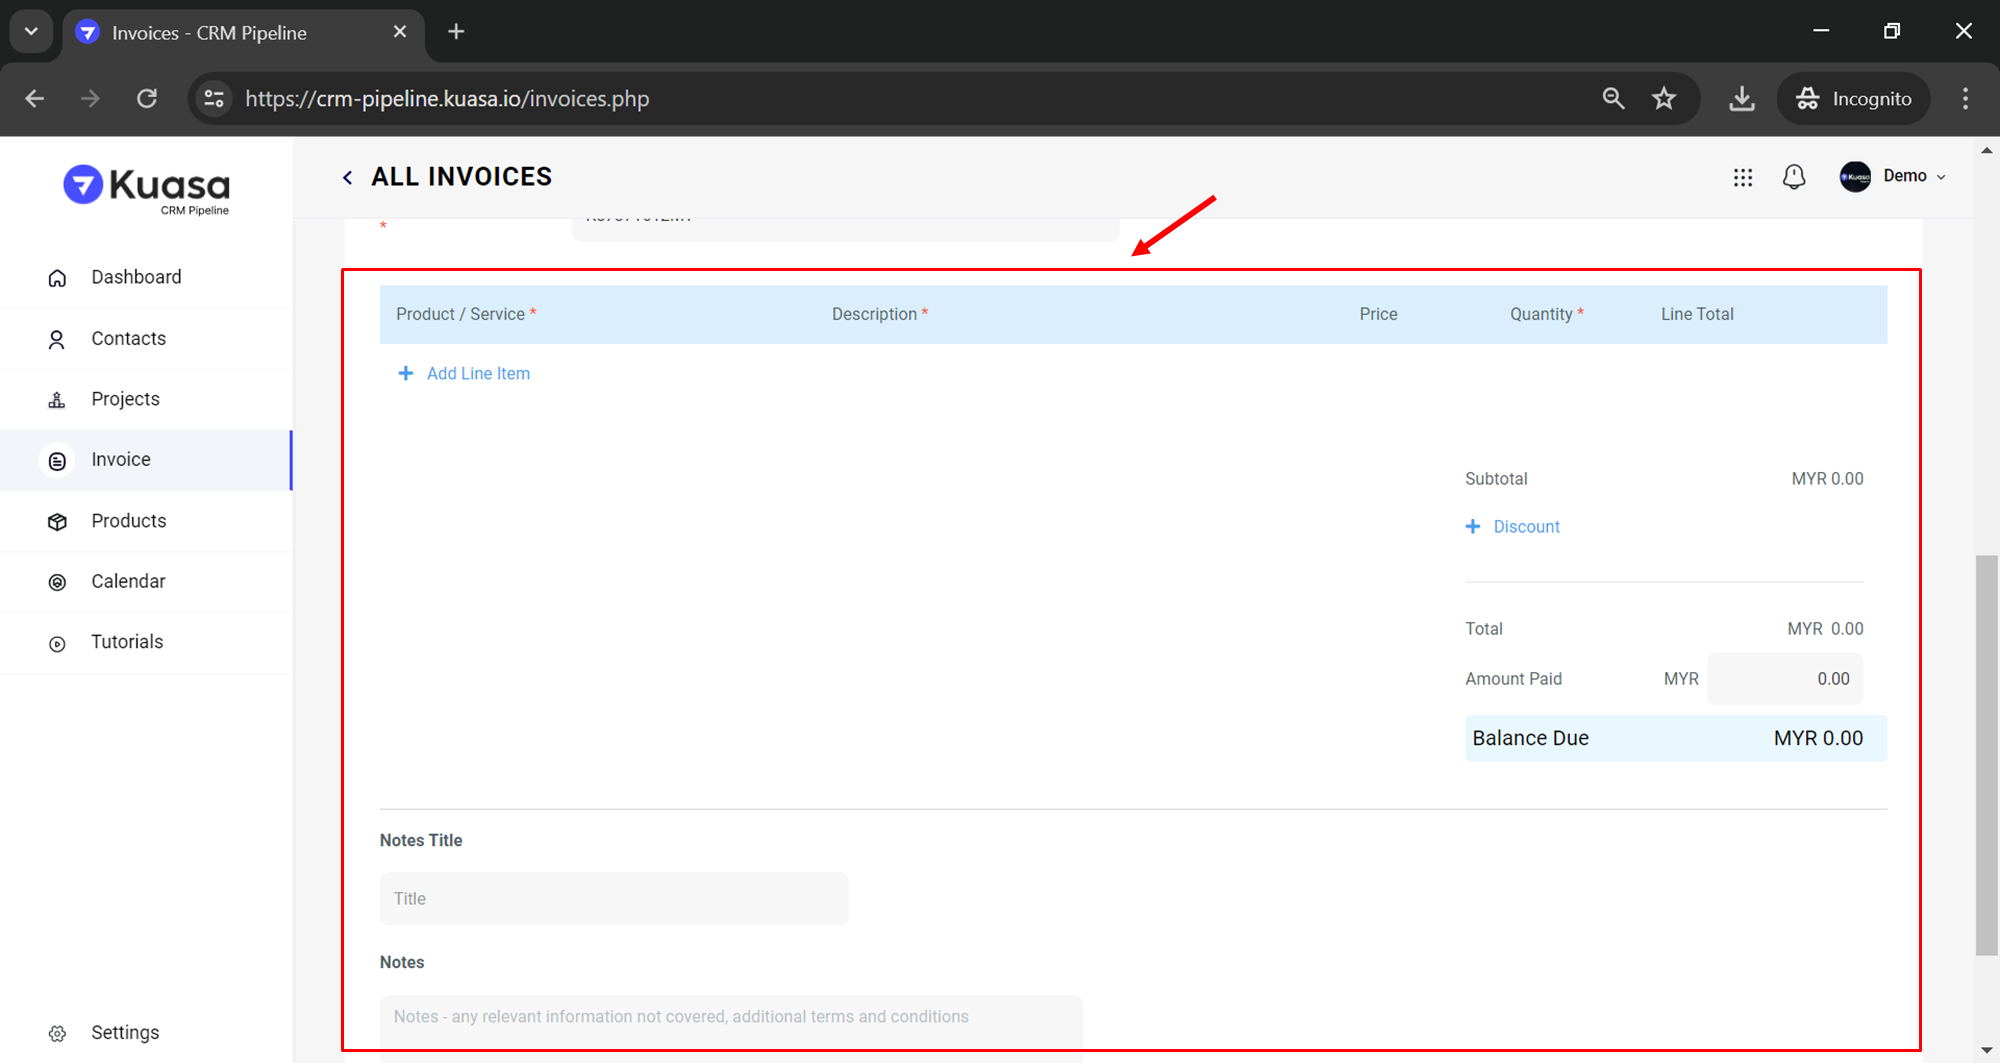Open the apps grid icon
2000x1063 pixels.
(1742, 177)
